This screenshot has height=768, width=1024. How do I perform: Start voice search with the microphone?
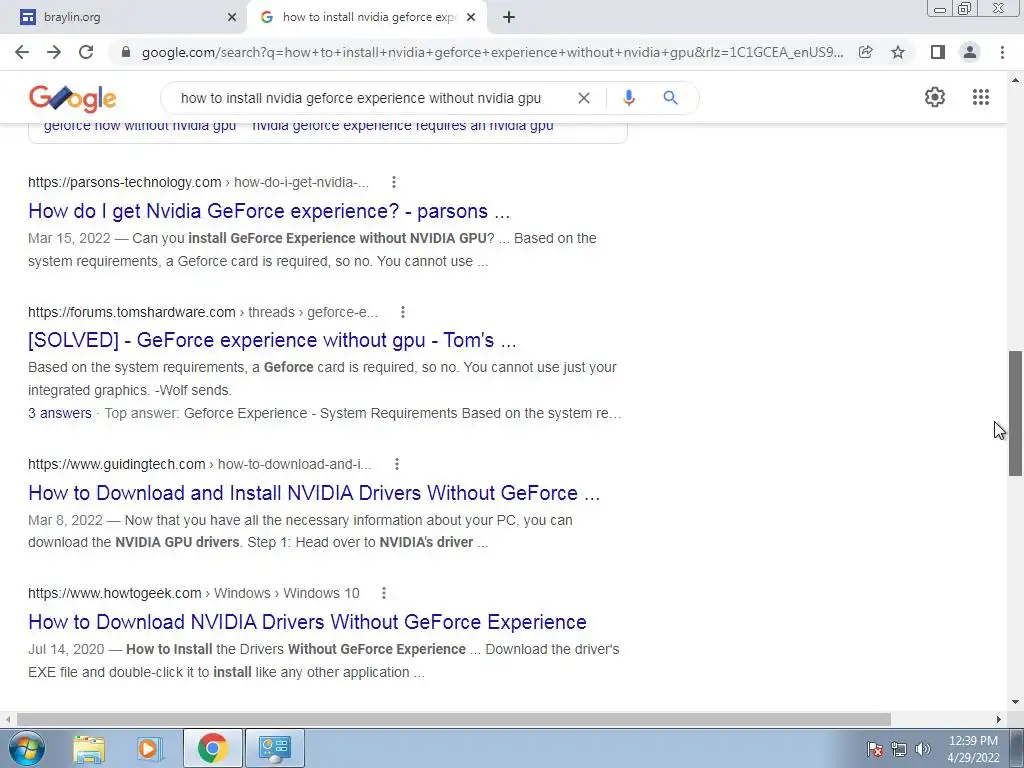628,98
